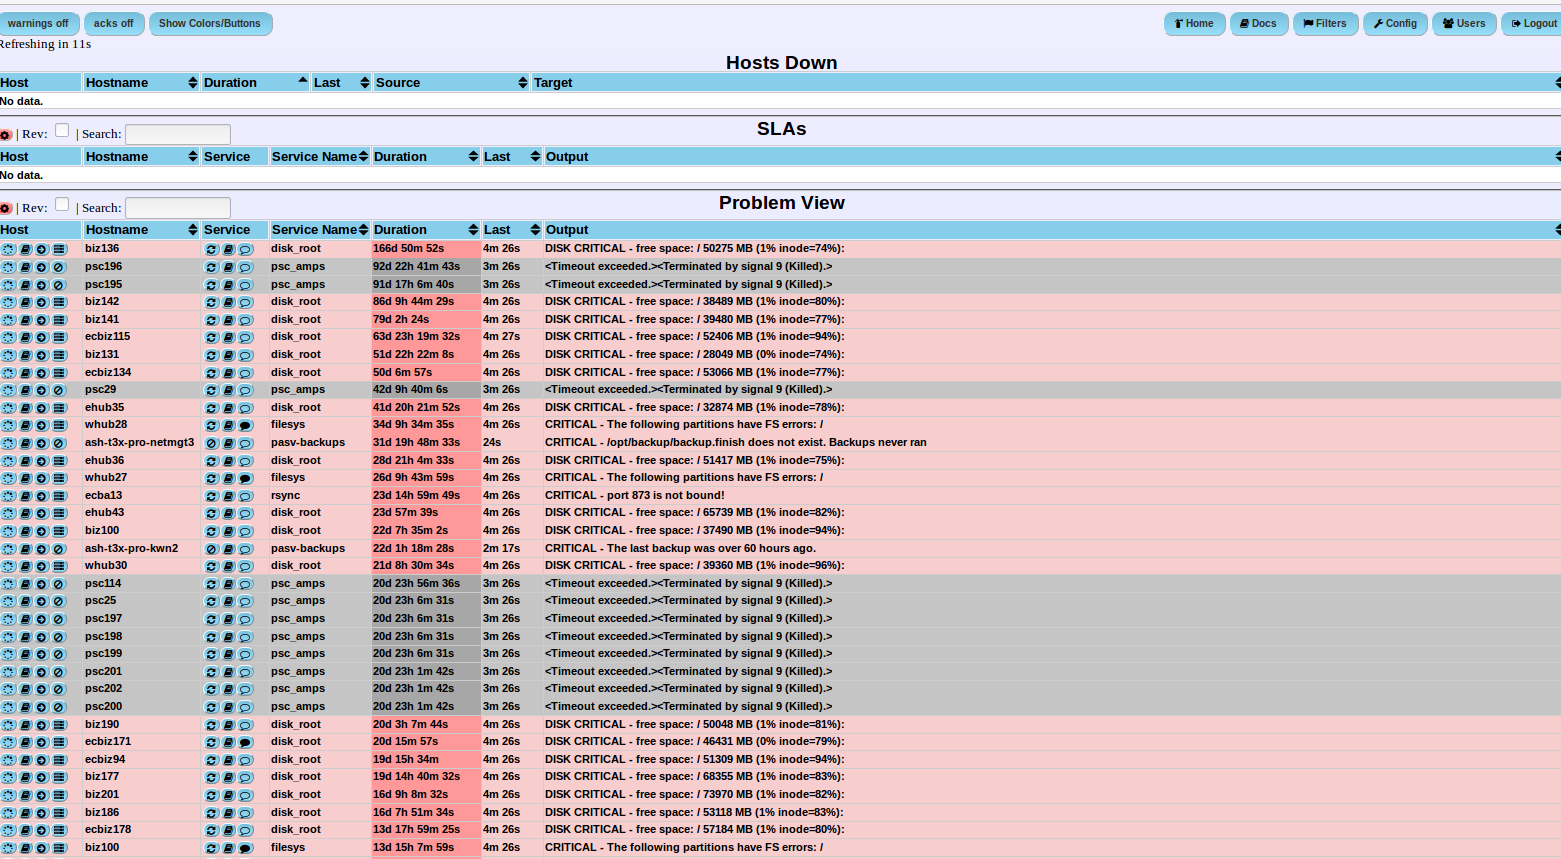The width and height of the screenshot is (1561, 859).
Task: Open the comment bubble for whub28 filesys
Action: (245, 426)
